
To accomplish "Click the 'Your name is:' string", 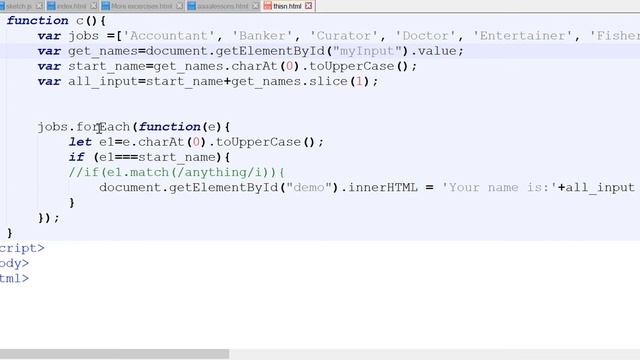I will click(500, 187).
